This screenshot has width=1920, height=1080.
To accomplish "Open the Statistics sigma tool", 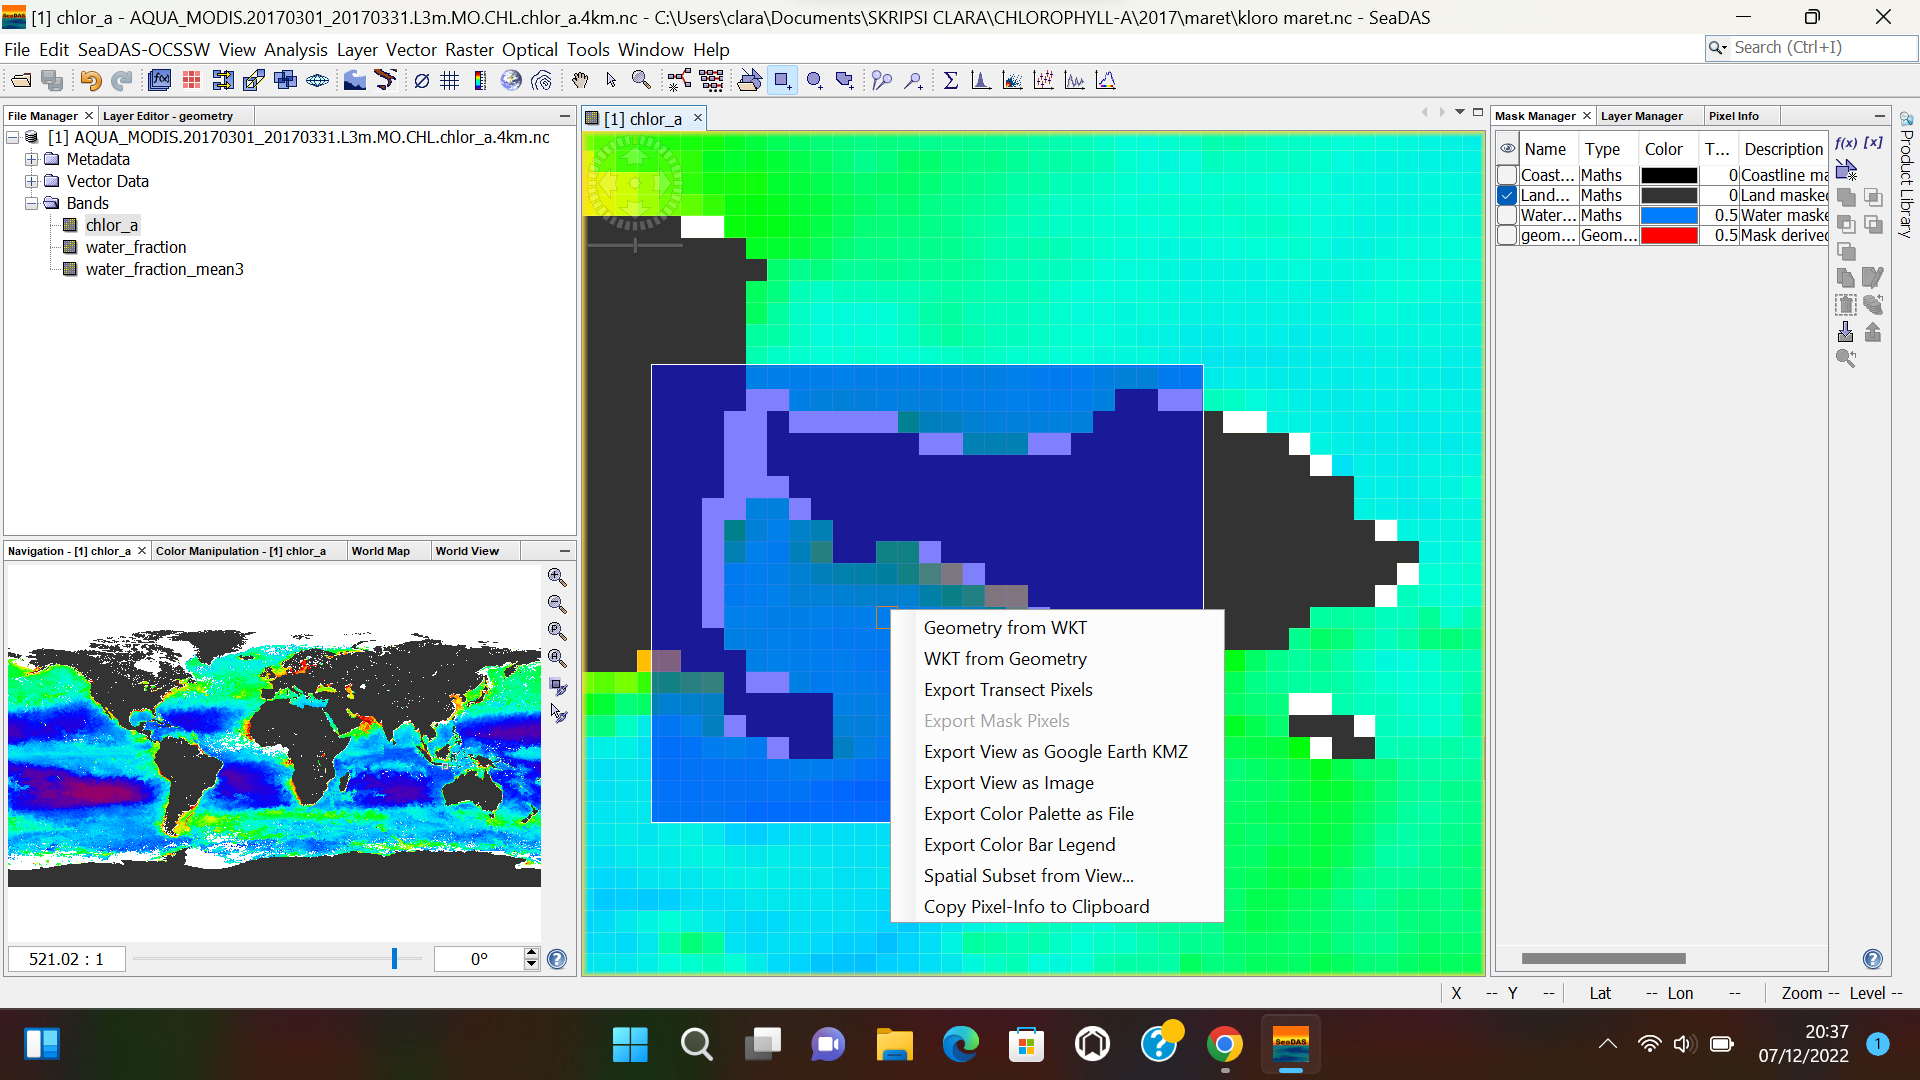I will [x=951, y=81].
